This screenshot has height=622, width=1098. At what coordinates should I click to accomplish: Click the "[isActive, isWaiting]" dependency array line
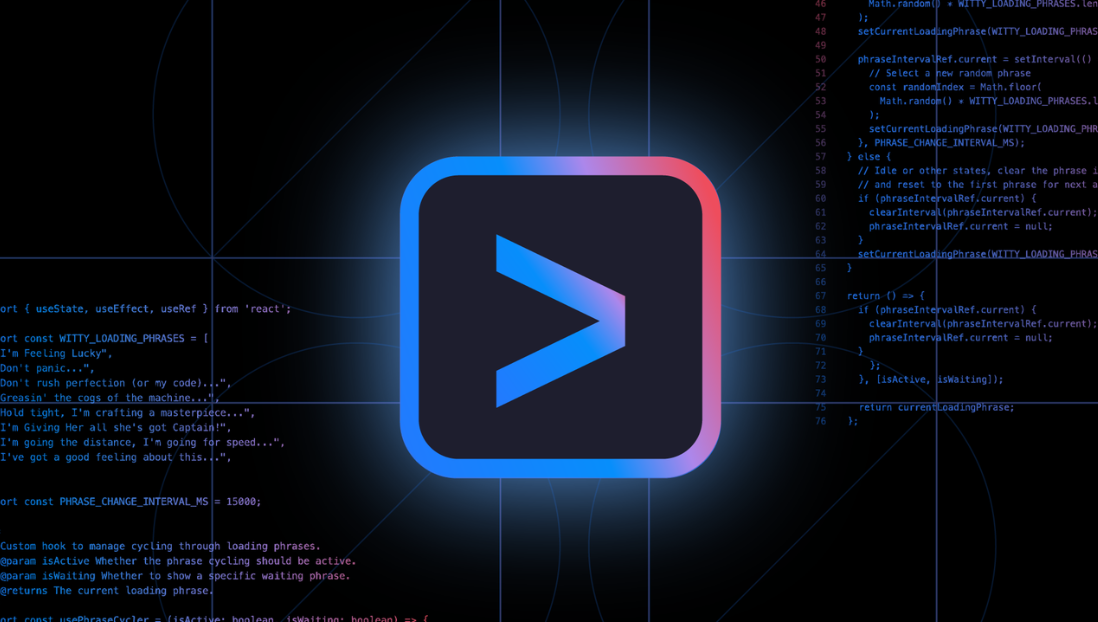930,379
